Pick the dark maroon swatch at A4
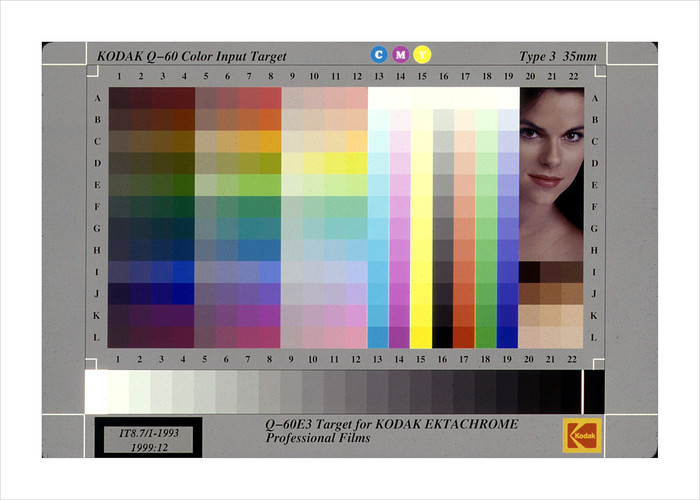 [184, 98]
